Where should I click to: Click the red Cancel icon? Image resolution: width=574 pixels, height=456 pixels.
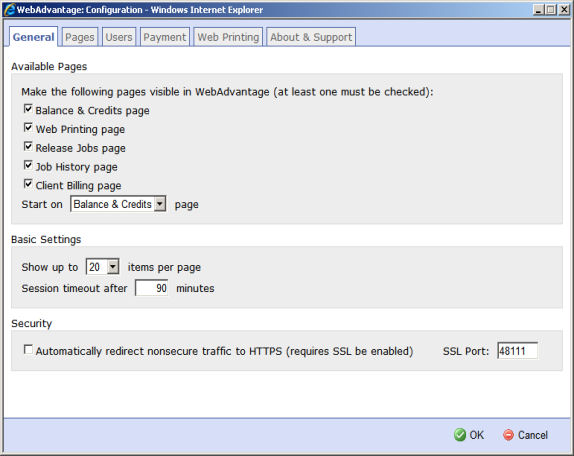[508, 435]
